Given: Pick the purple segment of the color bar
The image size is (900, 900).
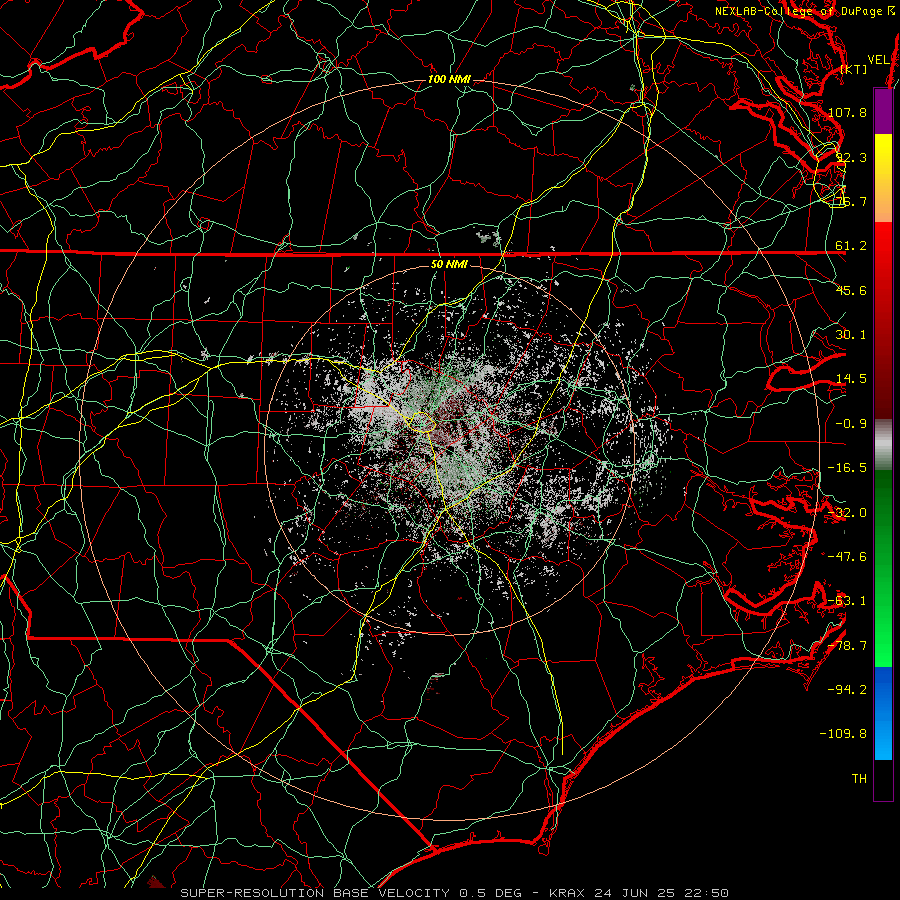Looking at the screenshot, I should coord(883,111).
